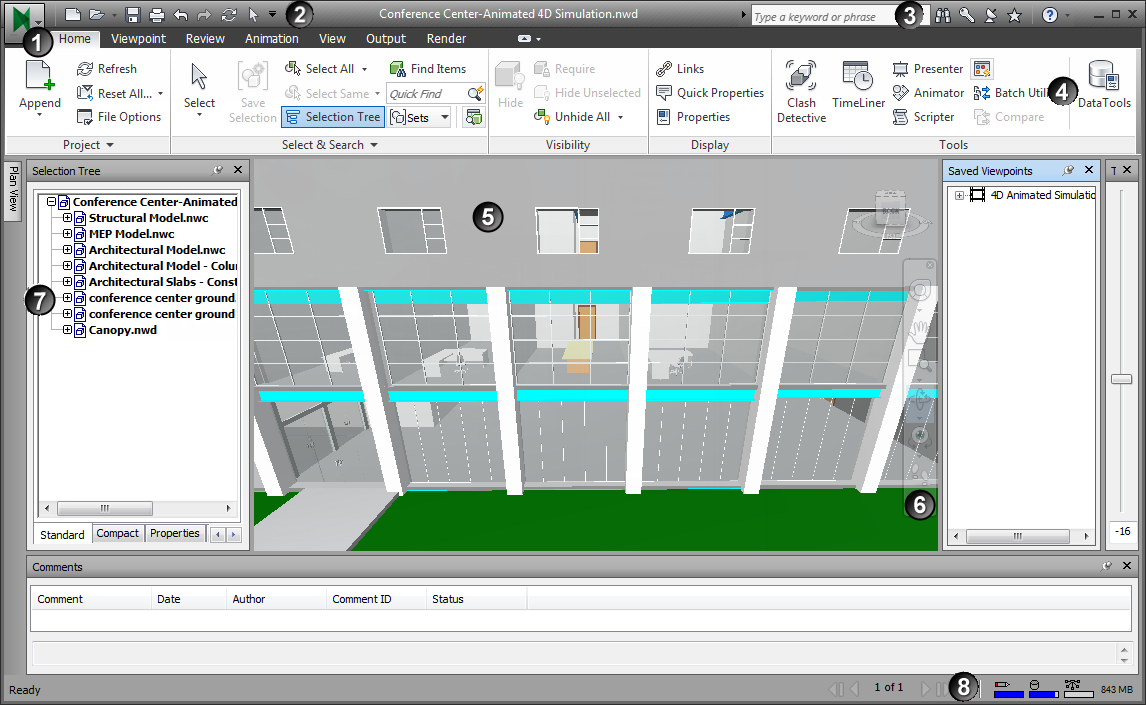Click the Status column header in Comments
This screenshot has height=705, width=1146.
[x=476, y=599]
